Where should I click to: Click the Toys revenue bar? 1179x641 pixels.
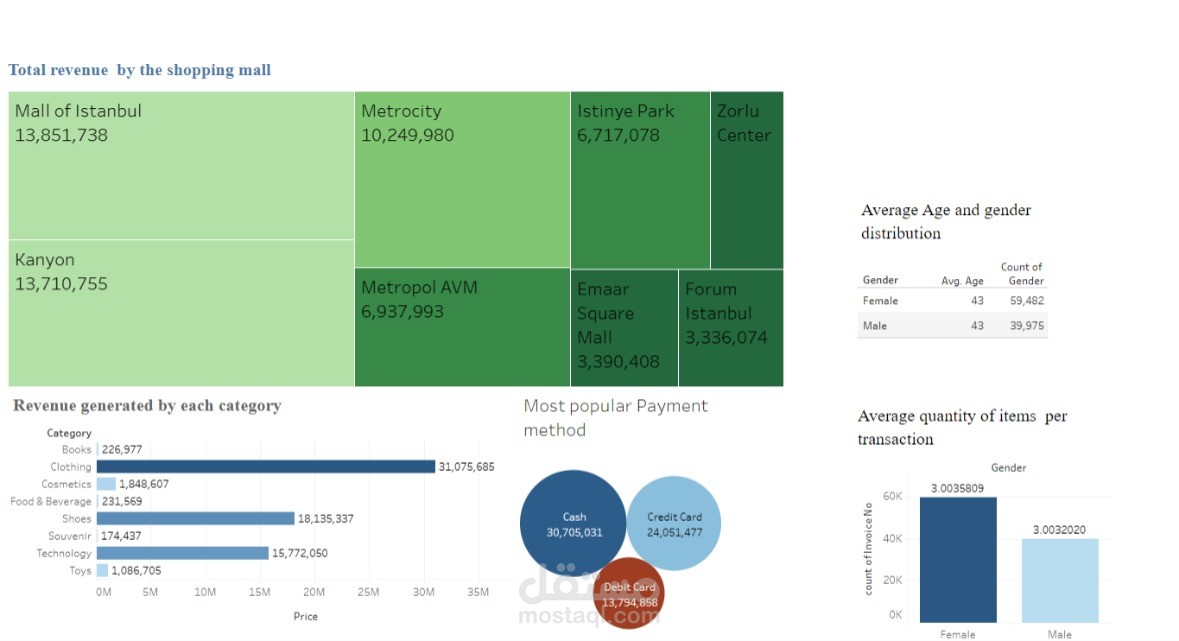coord(103,570)
